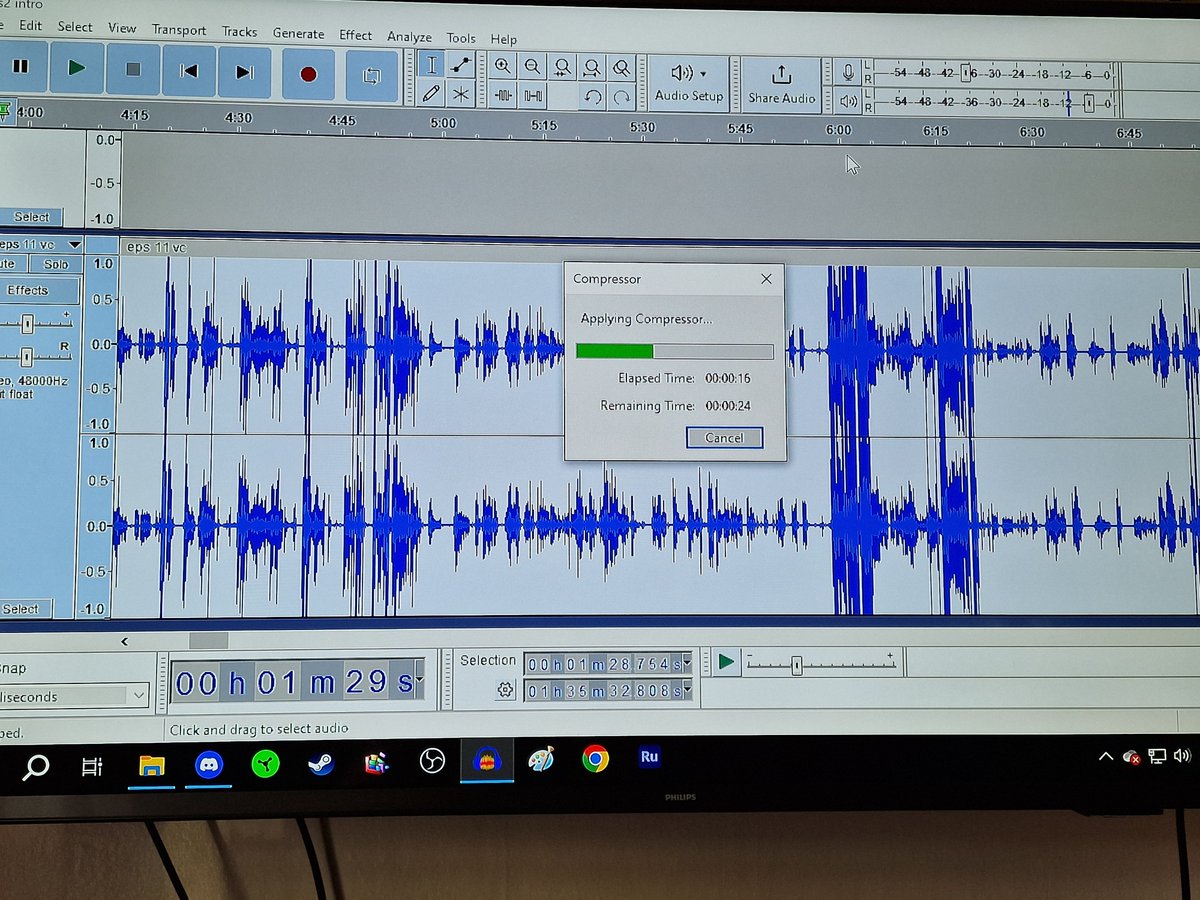
Task: Open the Help menu
Action: 504,39
